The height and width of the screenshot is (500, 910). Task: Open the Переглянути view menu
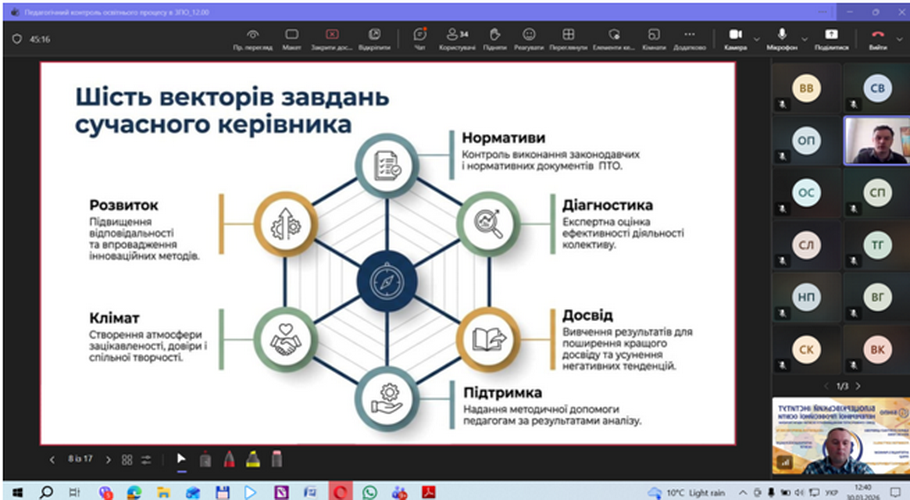568,38
